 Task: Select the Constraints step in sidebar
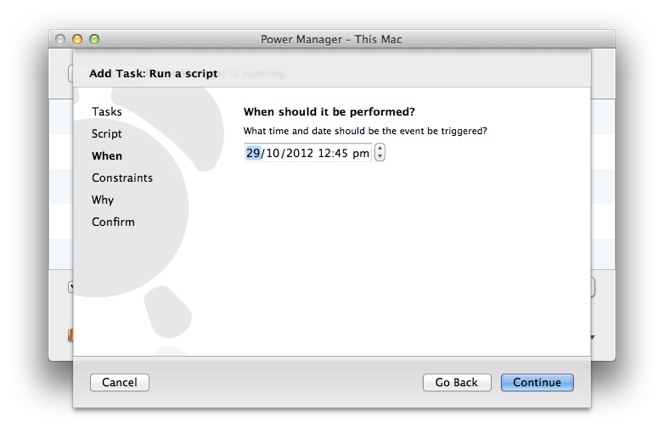click(x=122, y=178)
